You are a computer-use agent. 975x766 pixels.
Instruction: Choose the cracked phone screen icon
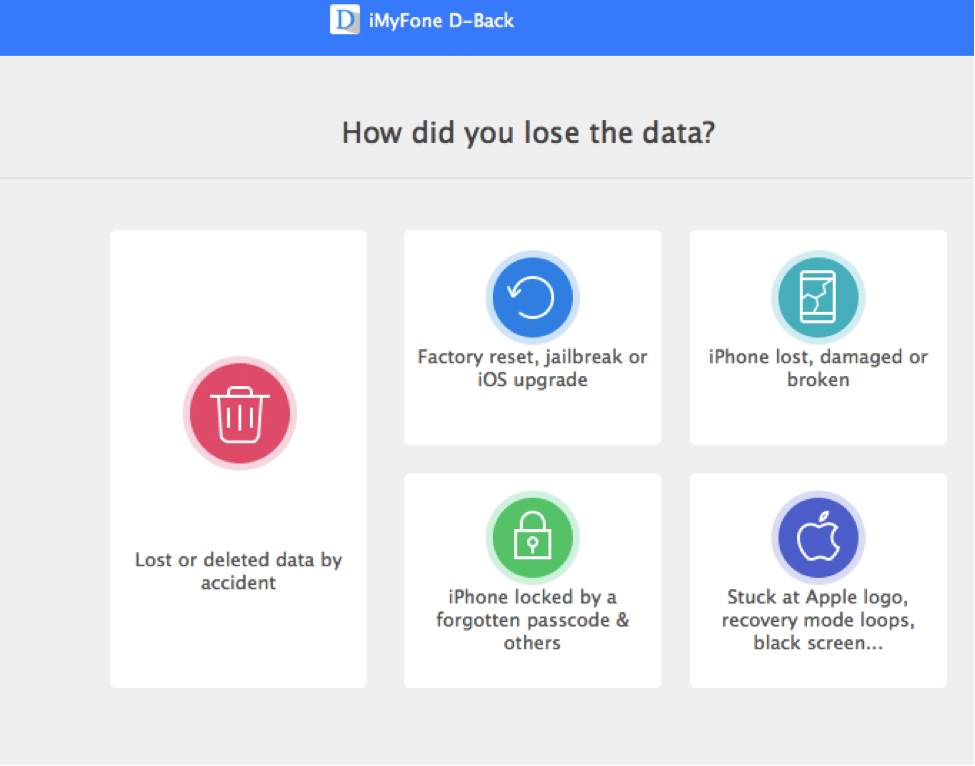(818, 297)
